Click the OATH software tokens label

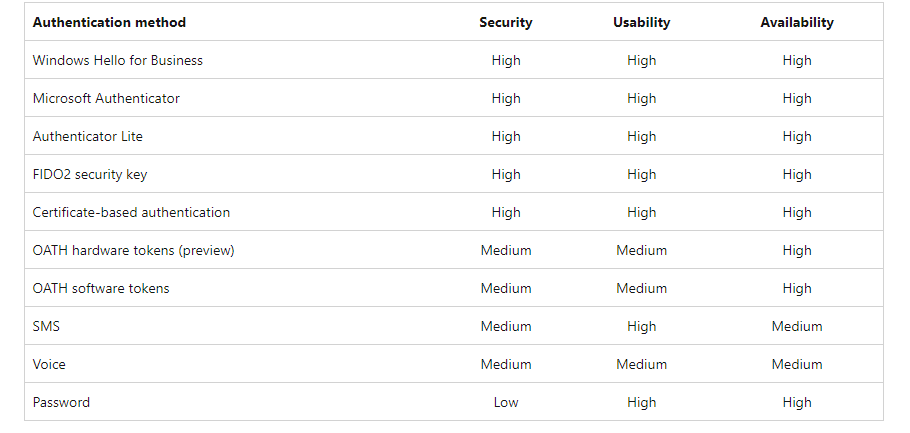pos(101,288)
